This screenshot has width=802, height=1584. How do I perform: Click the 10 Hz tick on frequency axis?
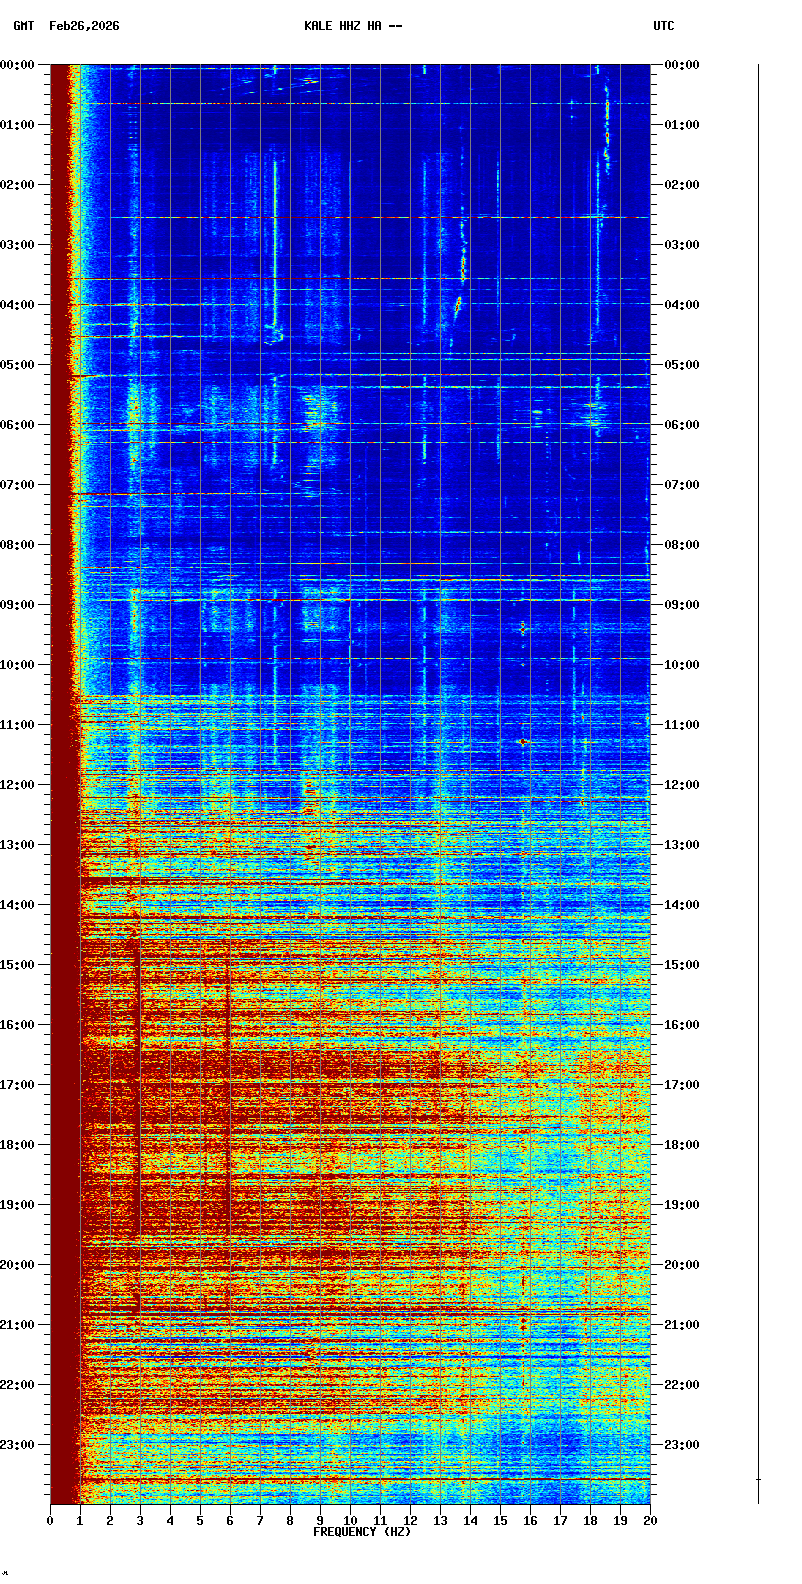pos(350,1521)
